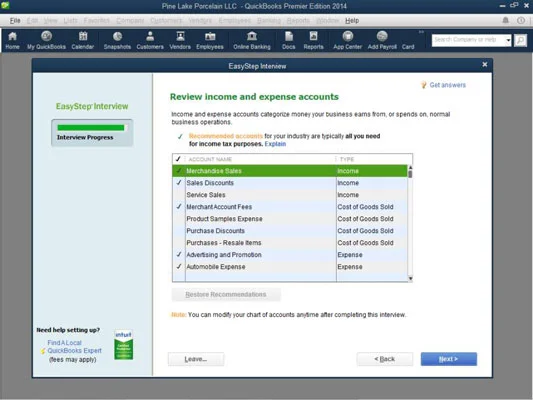Open Find A Local QuickBooks Expert link
533x400 pixels.
[74, 347]
